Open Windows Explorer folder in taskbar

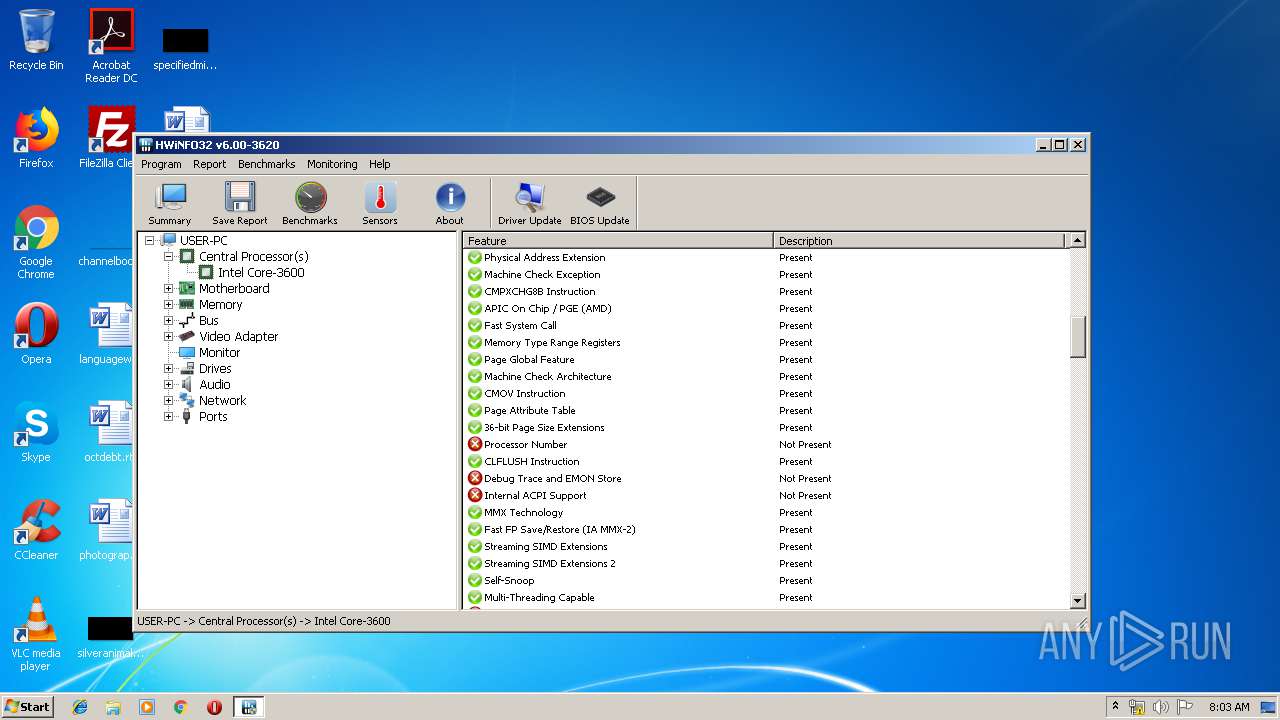pyautogui.click(x=113, y=707)
